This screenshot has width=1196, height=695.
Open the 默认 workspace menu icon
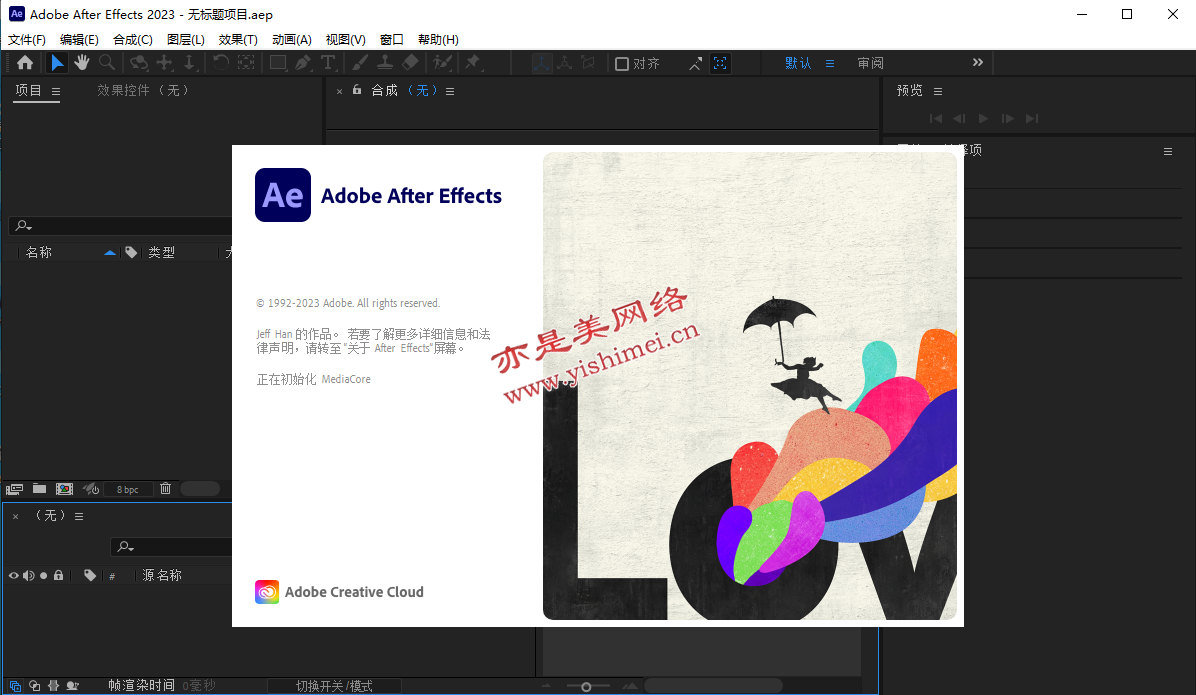click(x=830, y=63)
